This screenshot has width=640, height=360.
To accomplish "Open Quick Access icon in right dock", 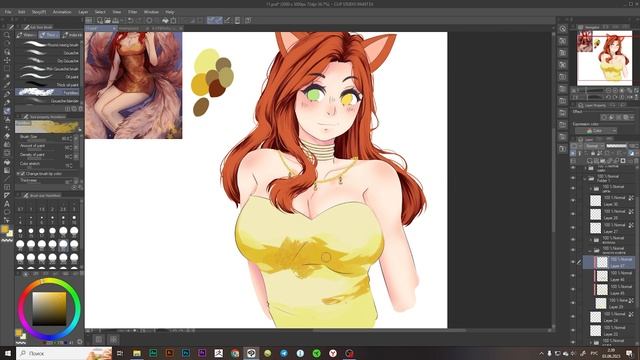I will 563,29.
